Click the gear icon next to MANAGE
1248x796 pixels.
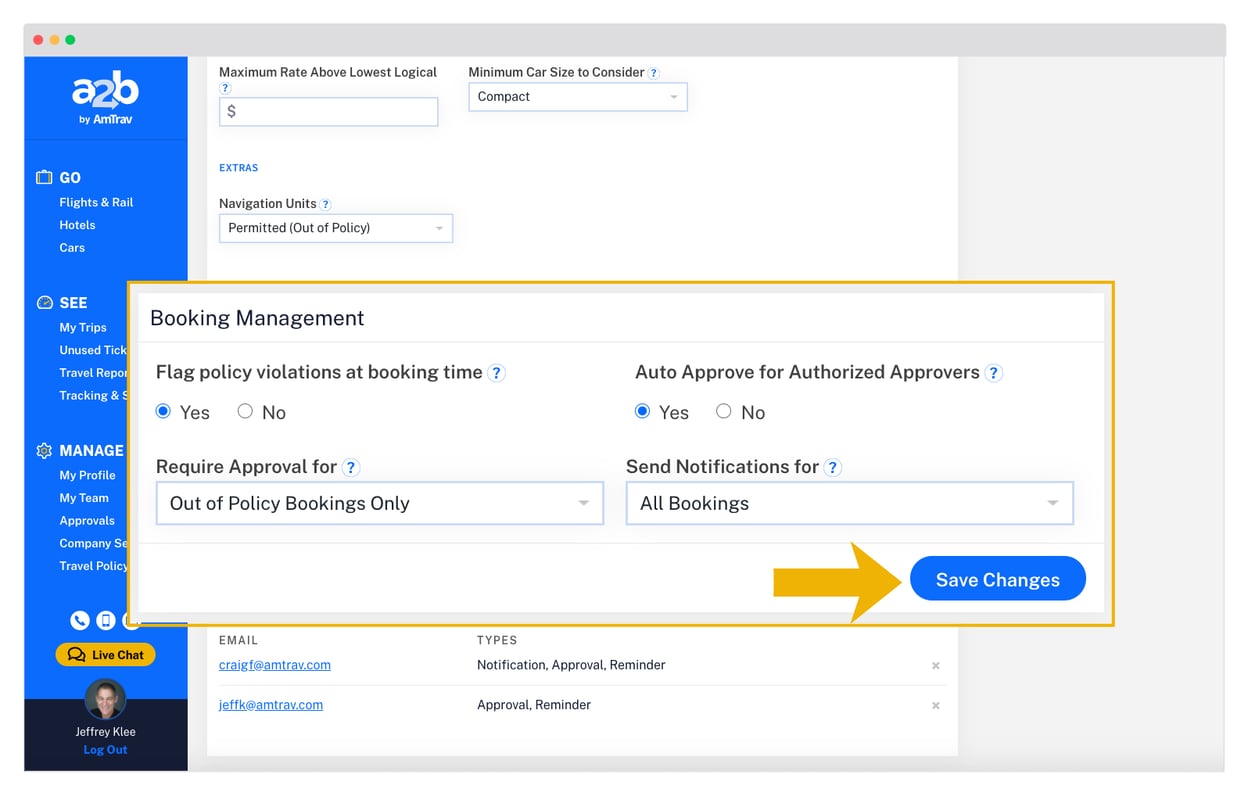click(x=43, y=450)
